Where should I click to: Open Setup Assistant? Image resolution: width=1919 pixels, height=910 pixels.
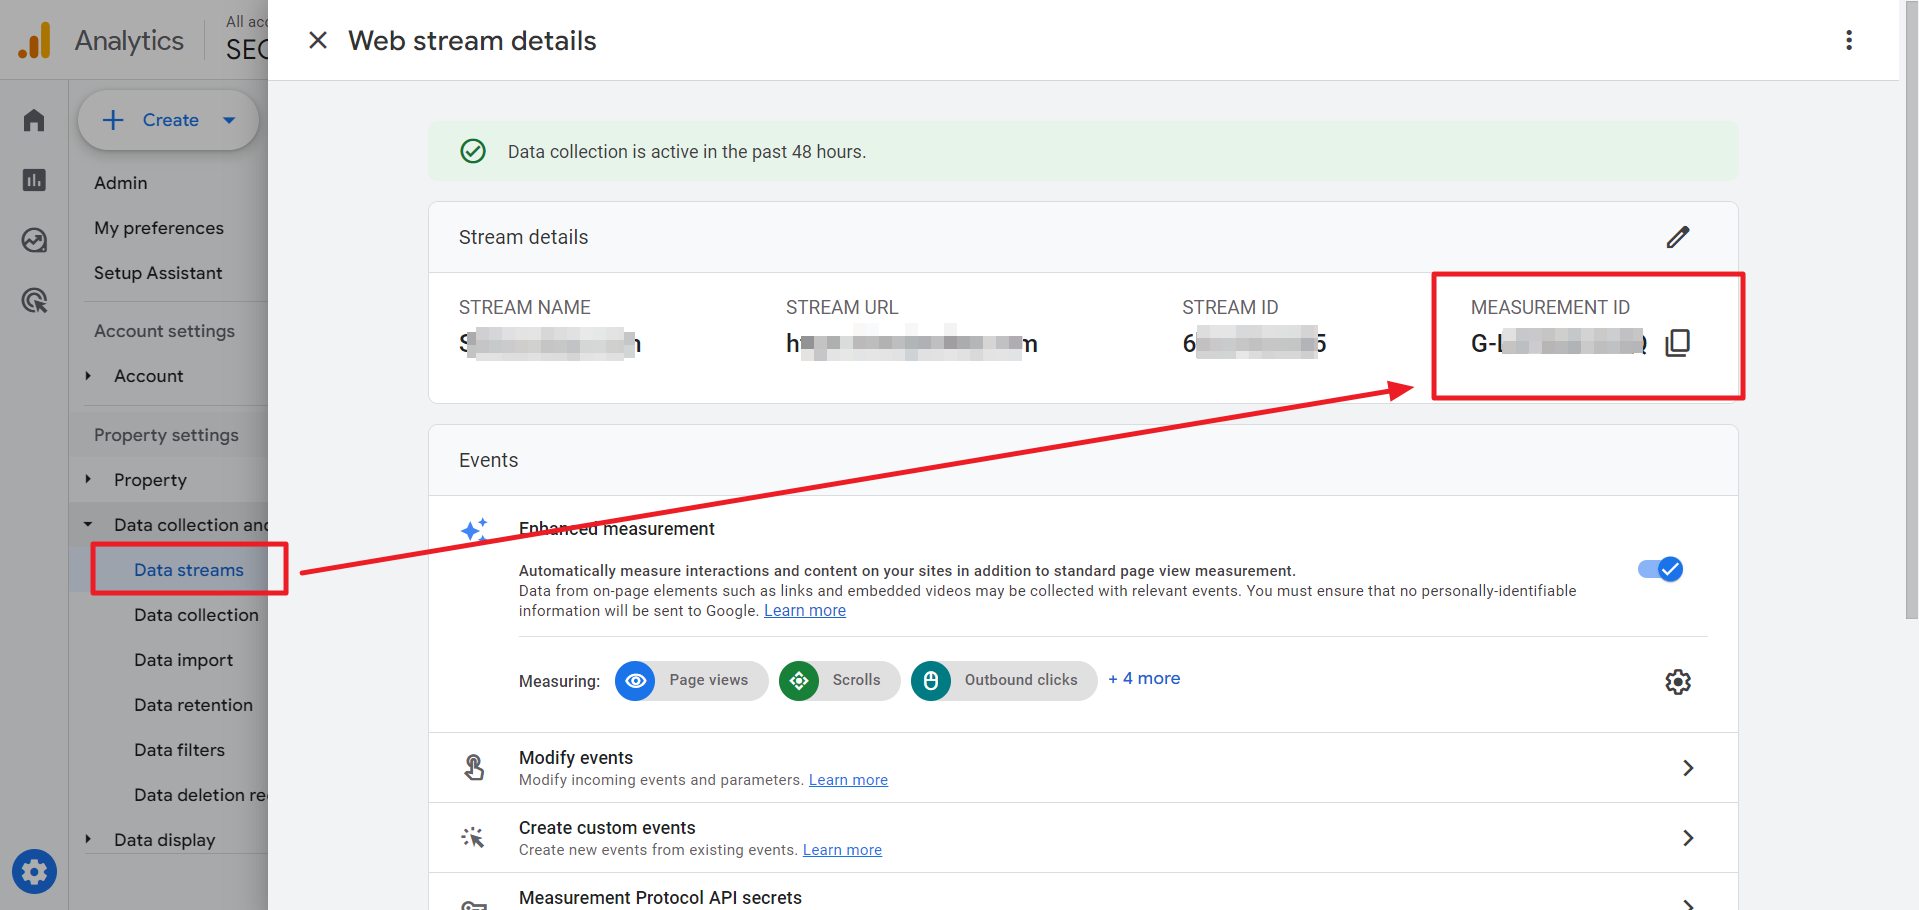click(x=158, y=273)
